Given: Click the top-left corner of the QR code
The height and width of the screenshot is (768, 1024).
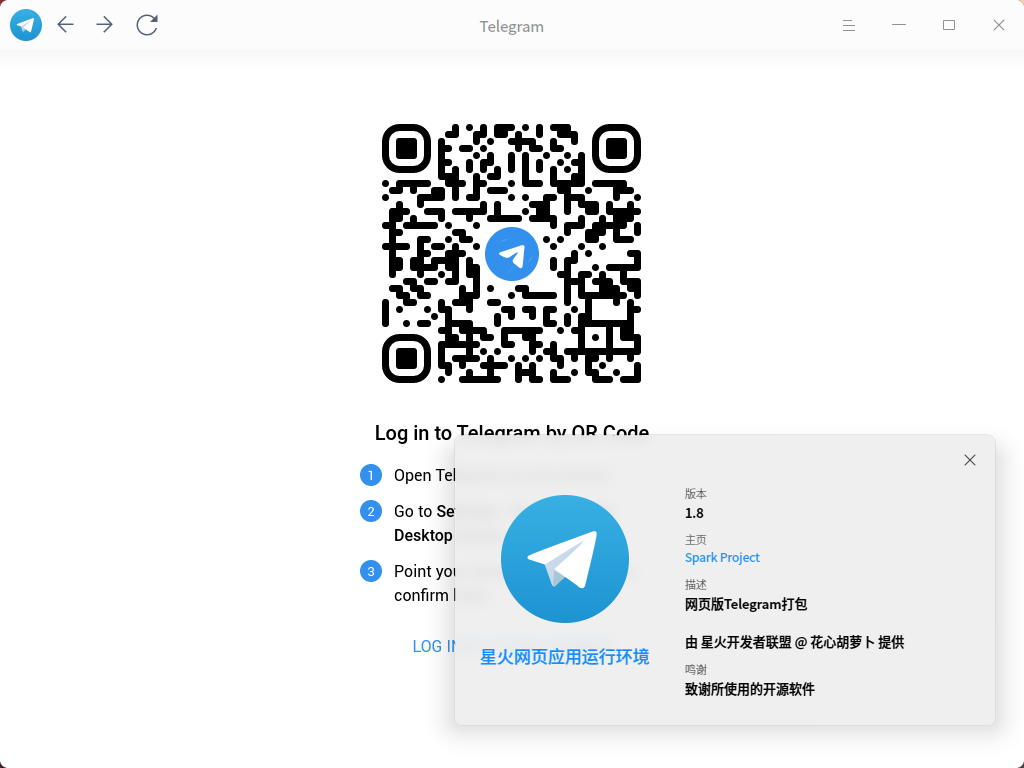Looking at the screenshot, I should click(x=406, y=149).
